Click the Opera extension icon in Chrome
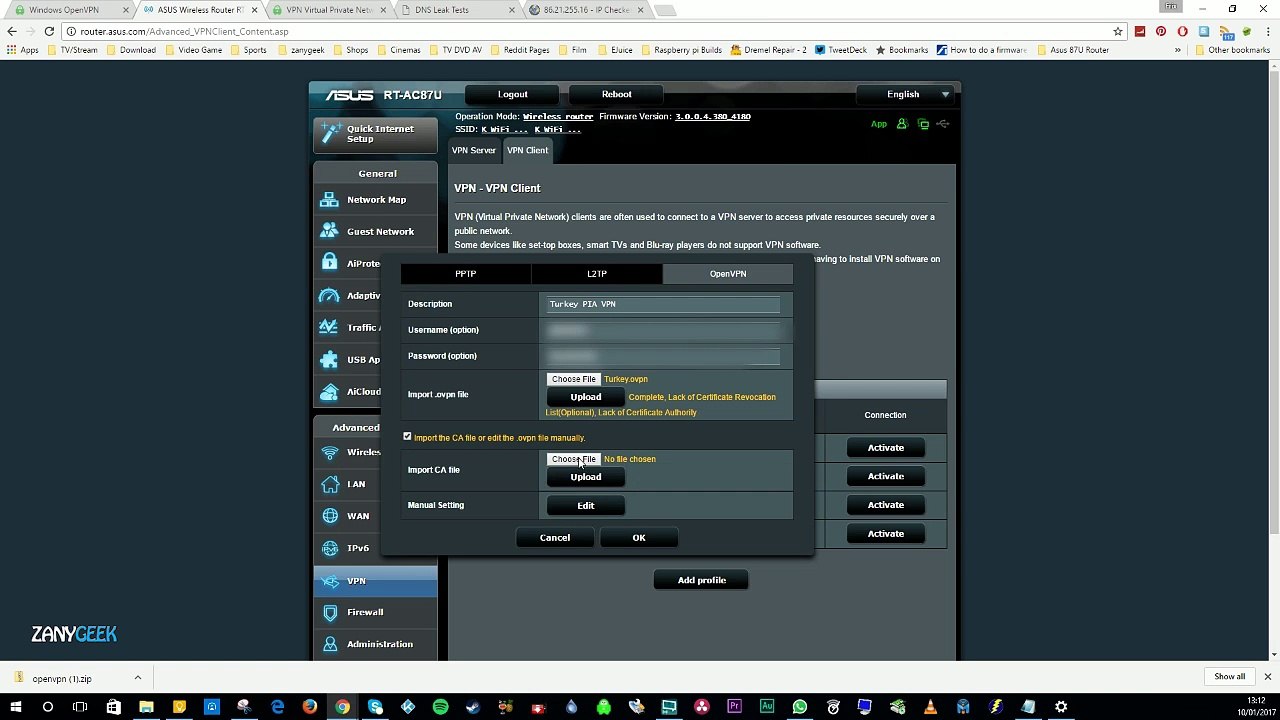 (x=1183, y=31)
